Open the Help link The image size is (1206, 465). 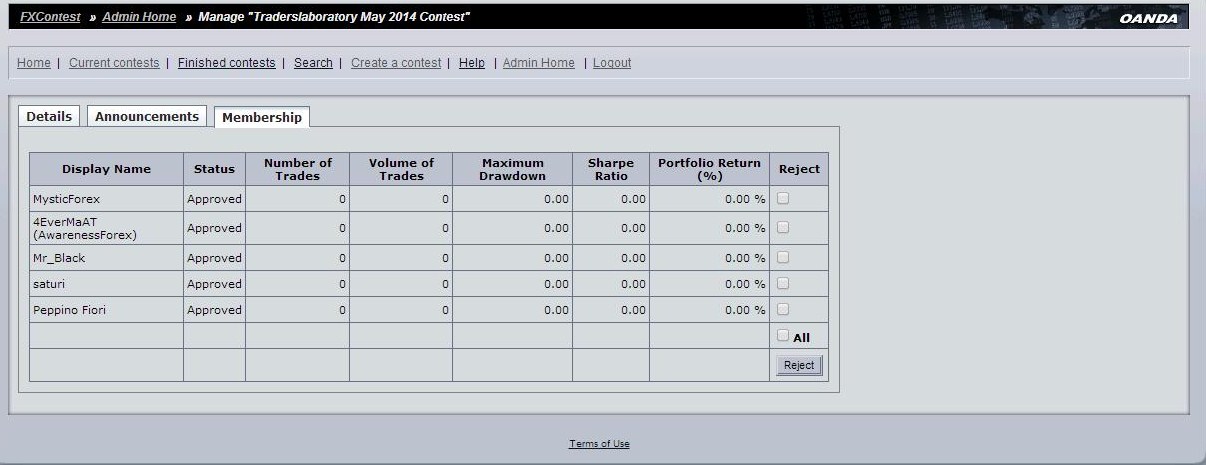(472, 63)
